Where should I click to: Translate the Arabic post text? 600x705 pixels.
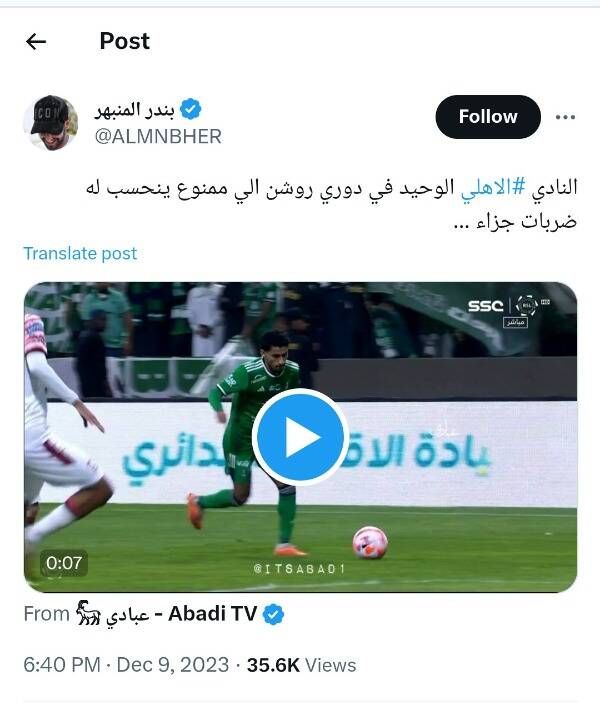coord(80,254)
